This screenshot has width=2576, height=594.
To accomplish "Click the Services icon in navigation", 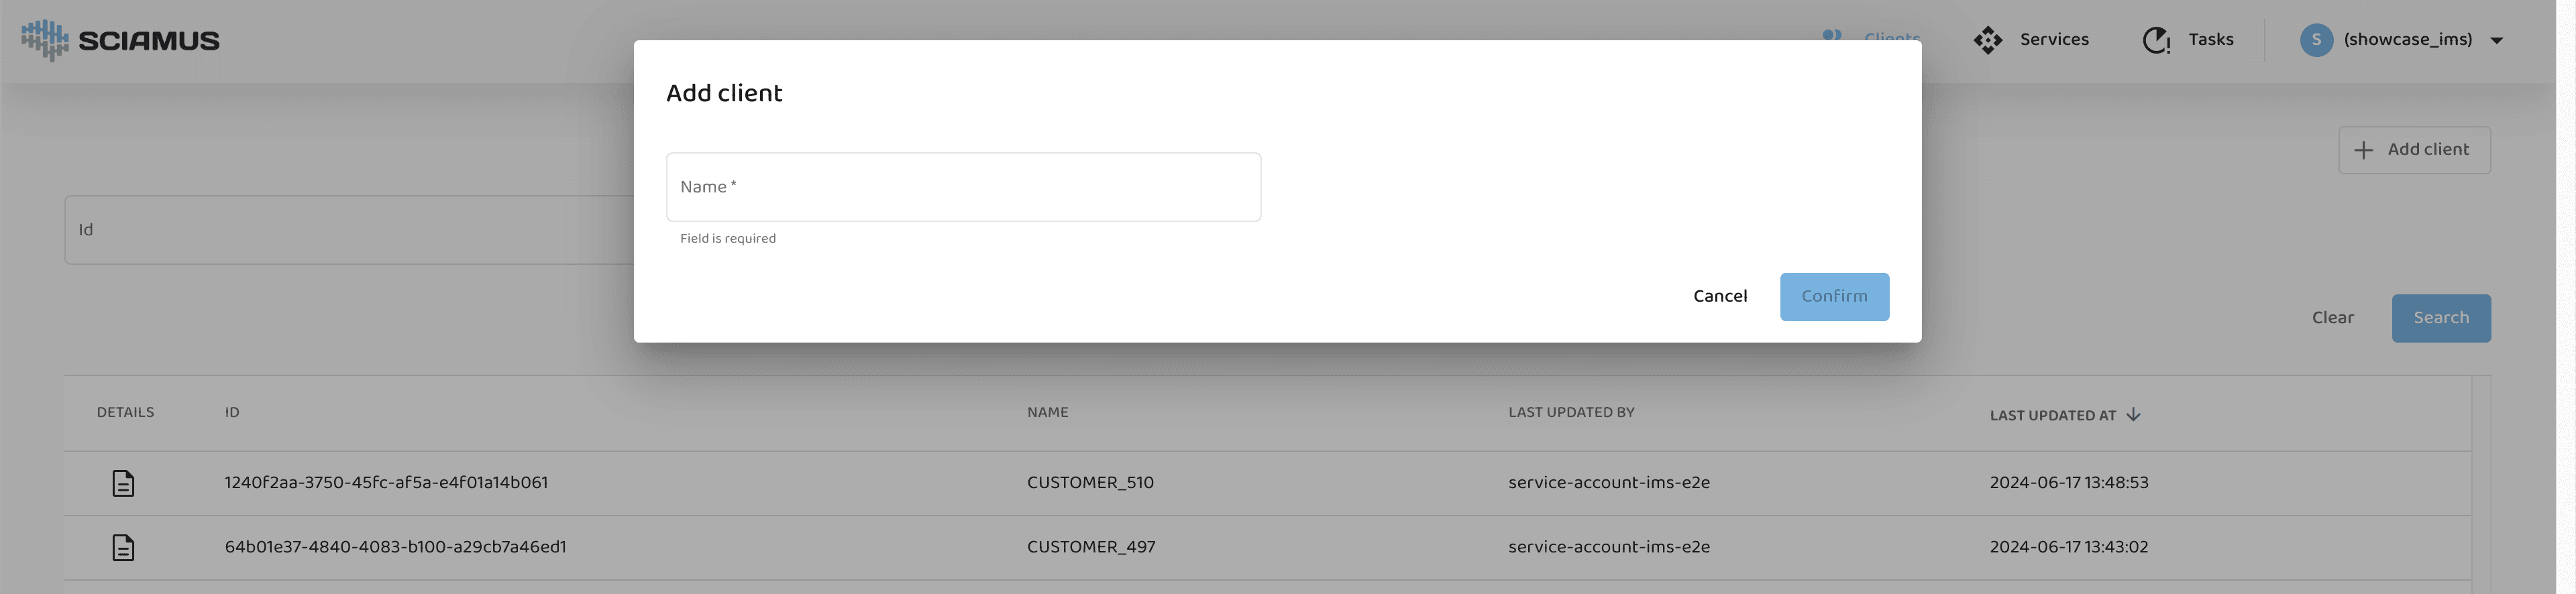I will click(x=1987, y=40).
